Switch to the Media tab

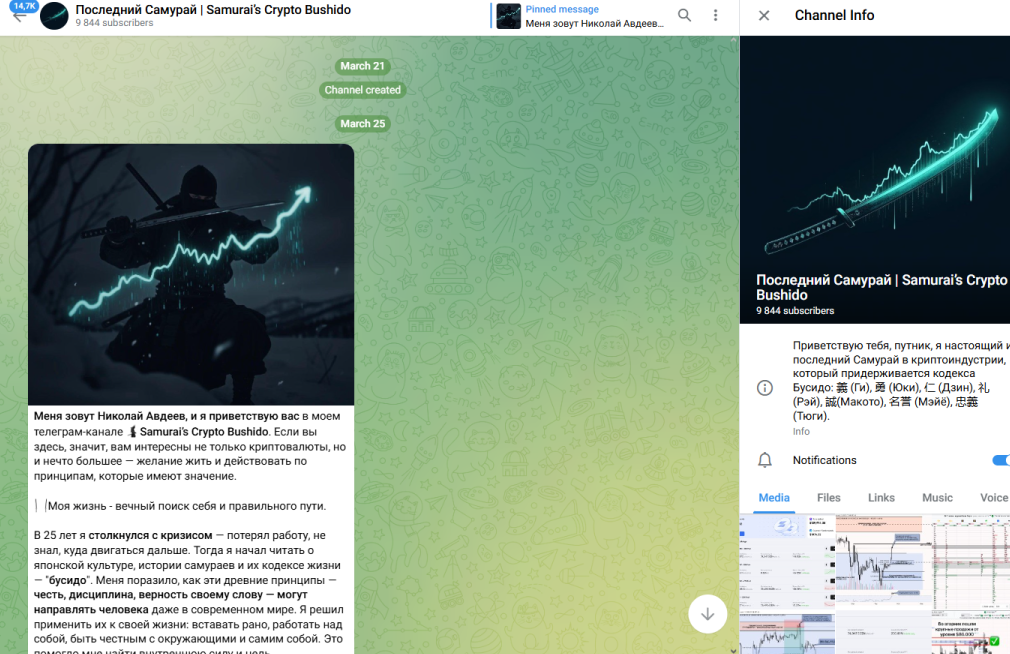[x=774, y=497]
